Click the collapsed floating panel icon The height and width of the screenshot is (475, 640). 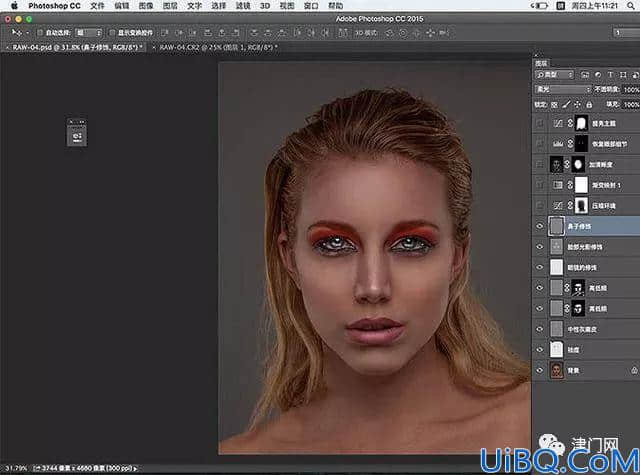click(x=77, y=136)
